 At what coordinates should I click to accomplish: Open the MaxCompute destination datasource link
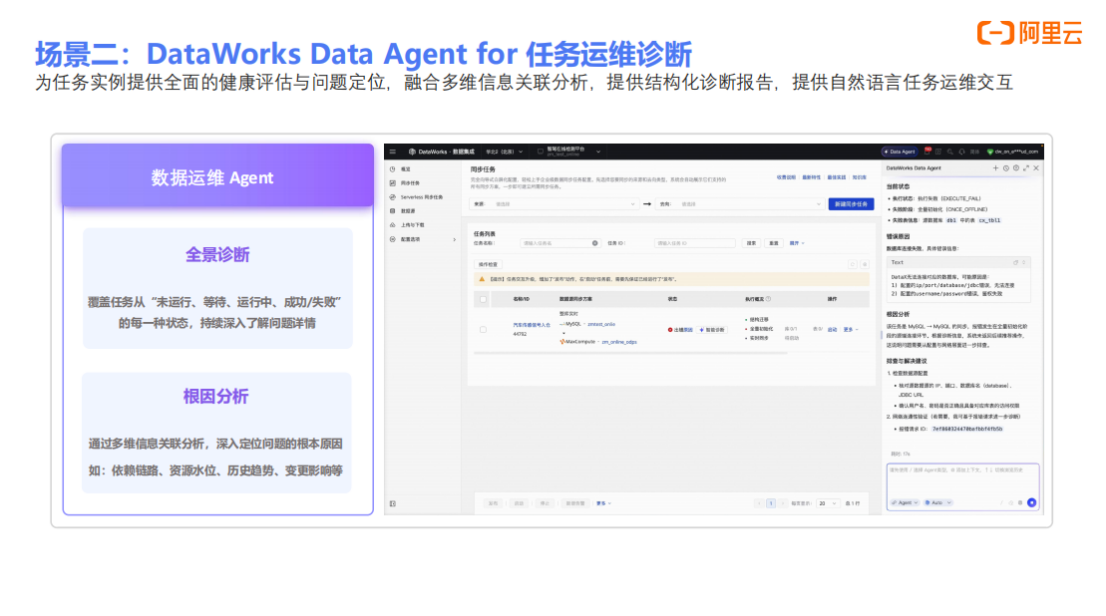coord(619,342)
